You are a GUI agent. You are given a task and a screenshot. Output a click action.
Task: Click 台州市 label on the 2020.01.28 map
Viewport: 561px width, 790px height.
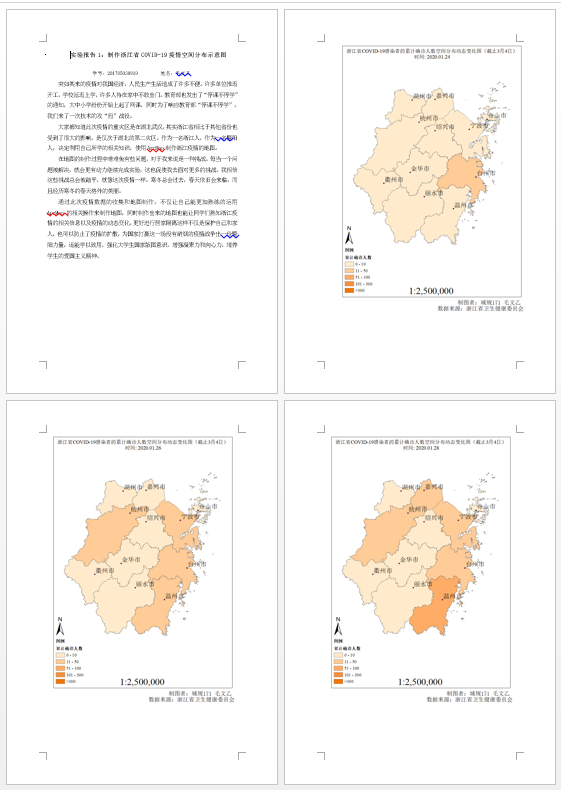tap(474, 564)
